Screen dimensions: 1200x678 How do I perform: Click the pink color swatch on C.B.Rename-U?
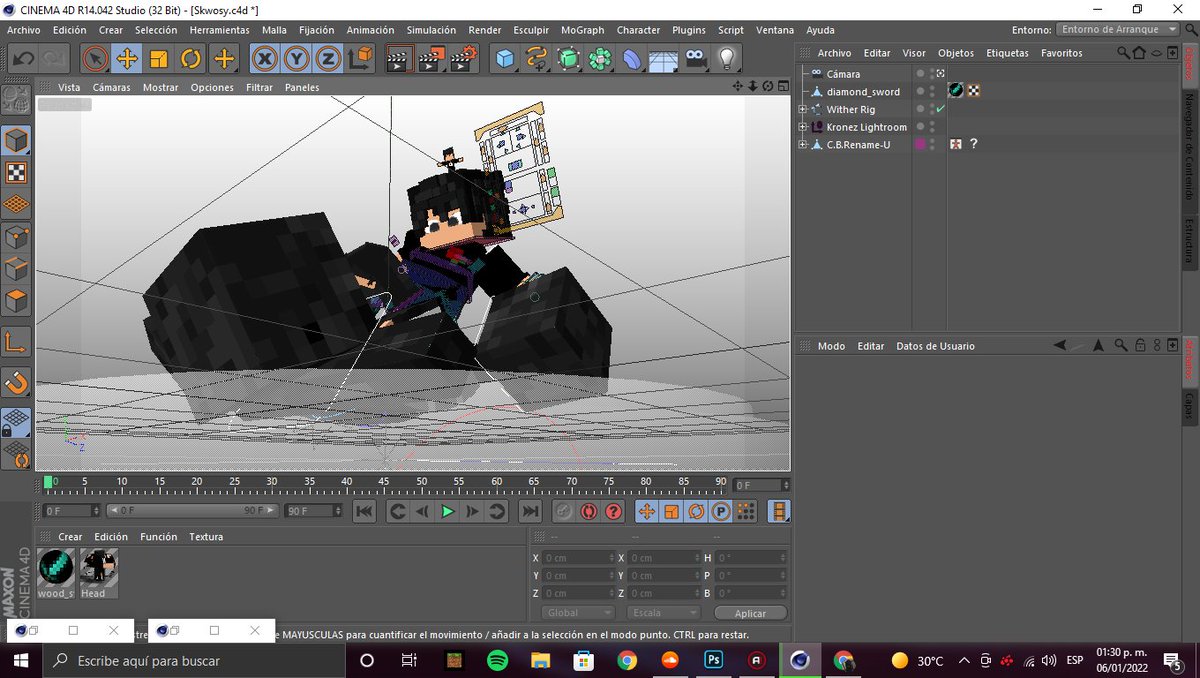click(920, 145)
